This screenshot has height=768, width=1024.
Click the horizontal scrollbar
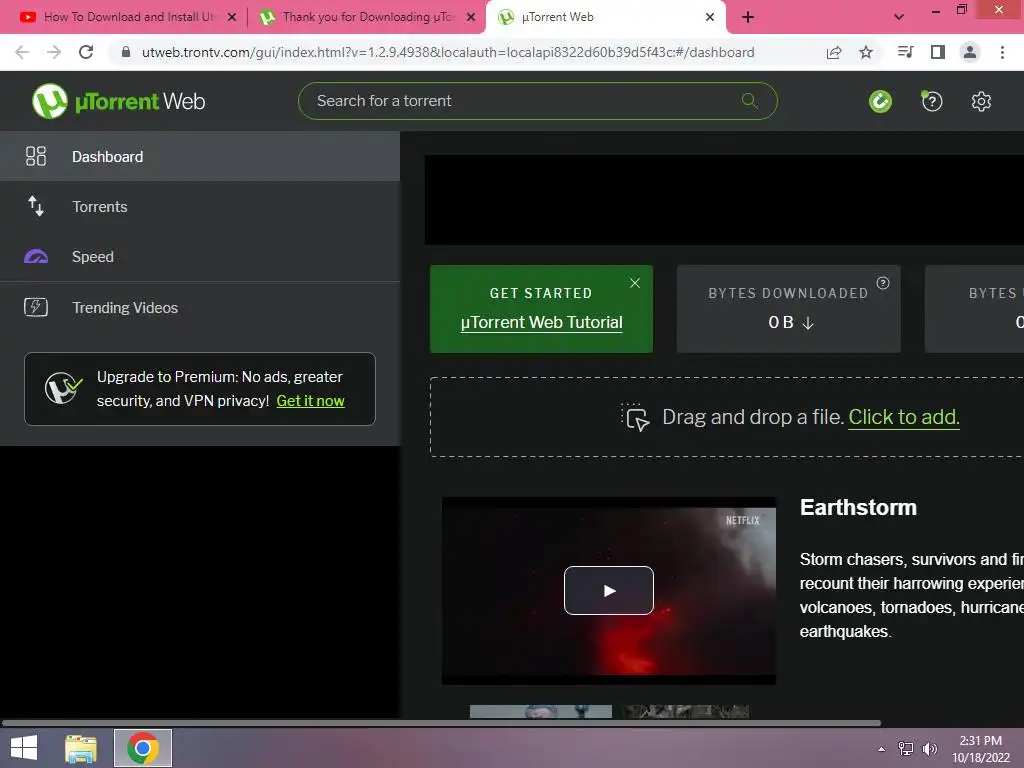[x=441, y=723]
